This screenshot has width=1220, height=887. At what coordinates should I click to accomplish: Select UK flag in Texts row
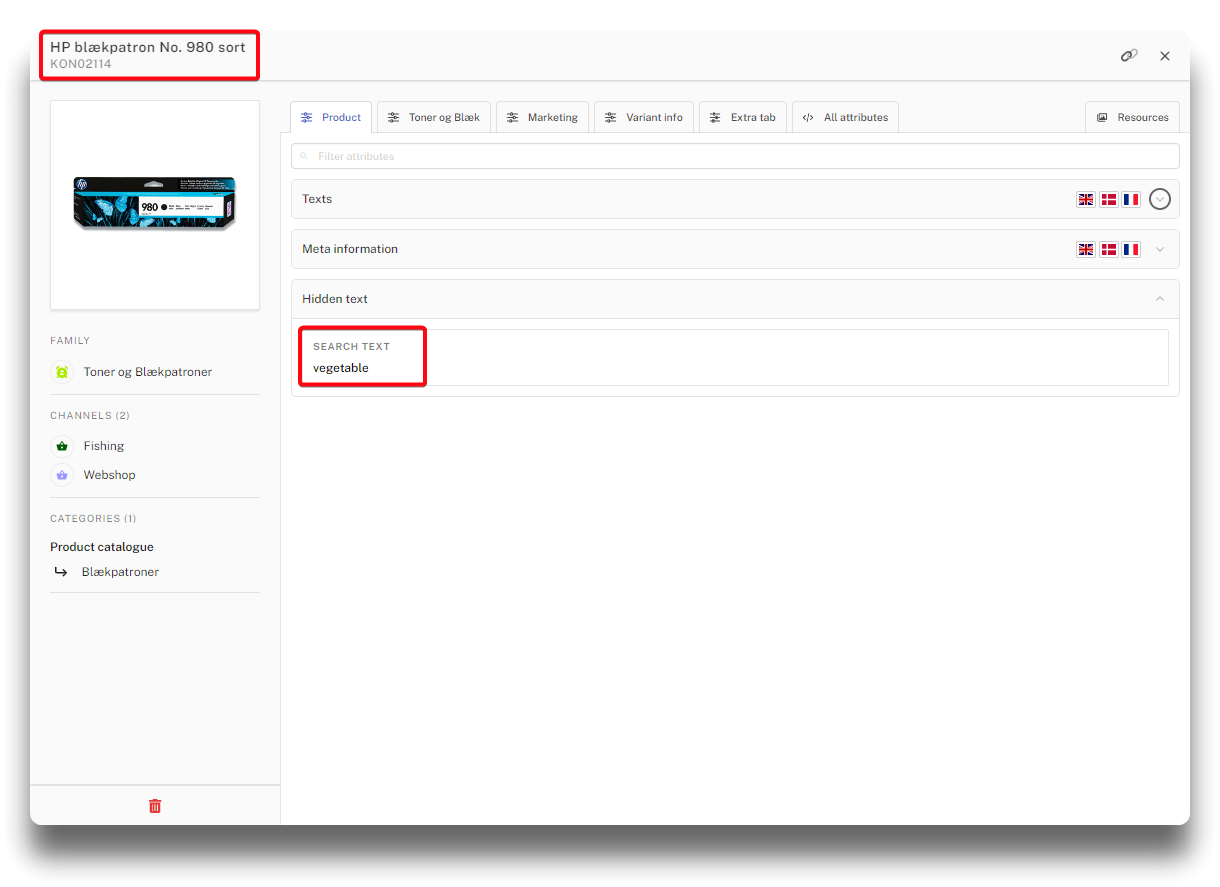pyautogui.click(x=1086, y=199)
